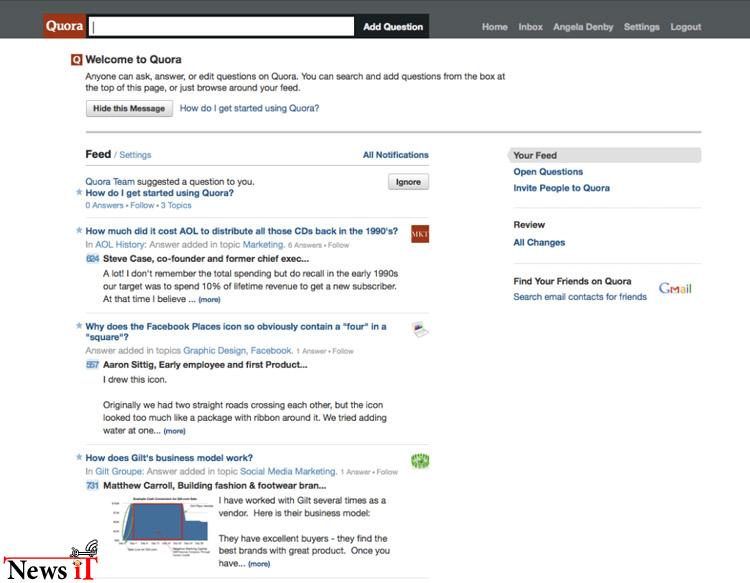
Task: Open the MKT topic icon on the AOL question
Action: (420, 234)
